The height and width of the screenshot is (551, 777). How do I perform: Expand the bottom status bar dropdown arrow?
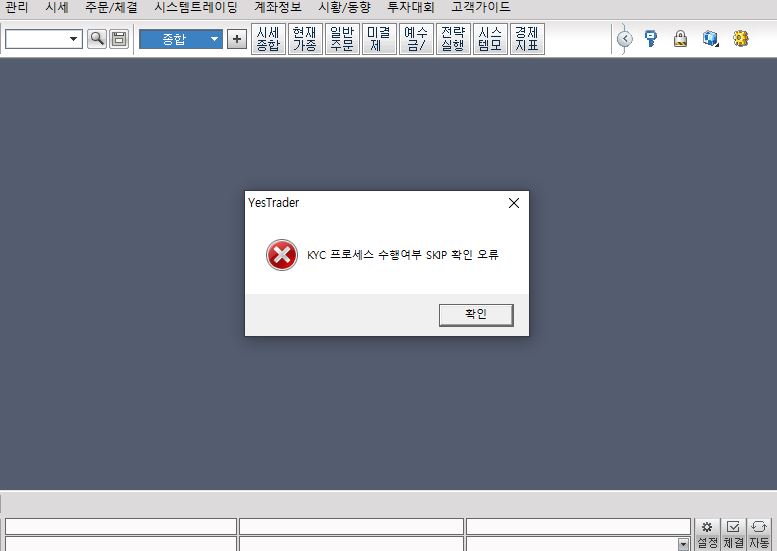coord(684,545)
